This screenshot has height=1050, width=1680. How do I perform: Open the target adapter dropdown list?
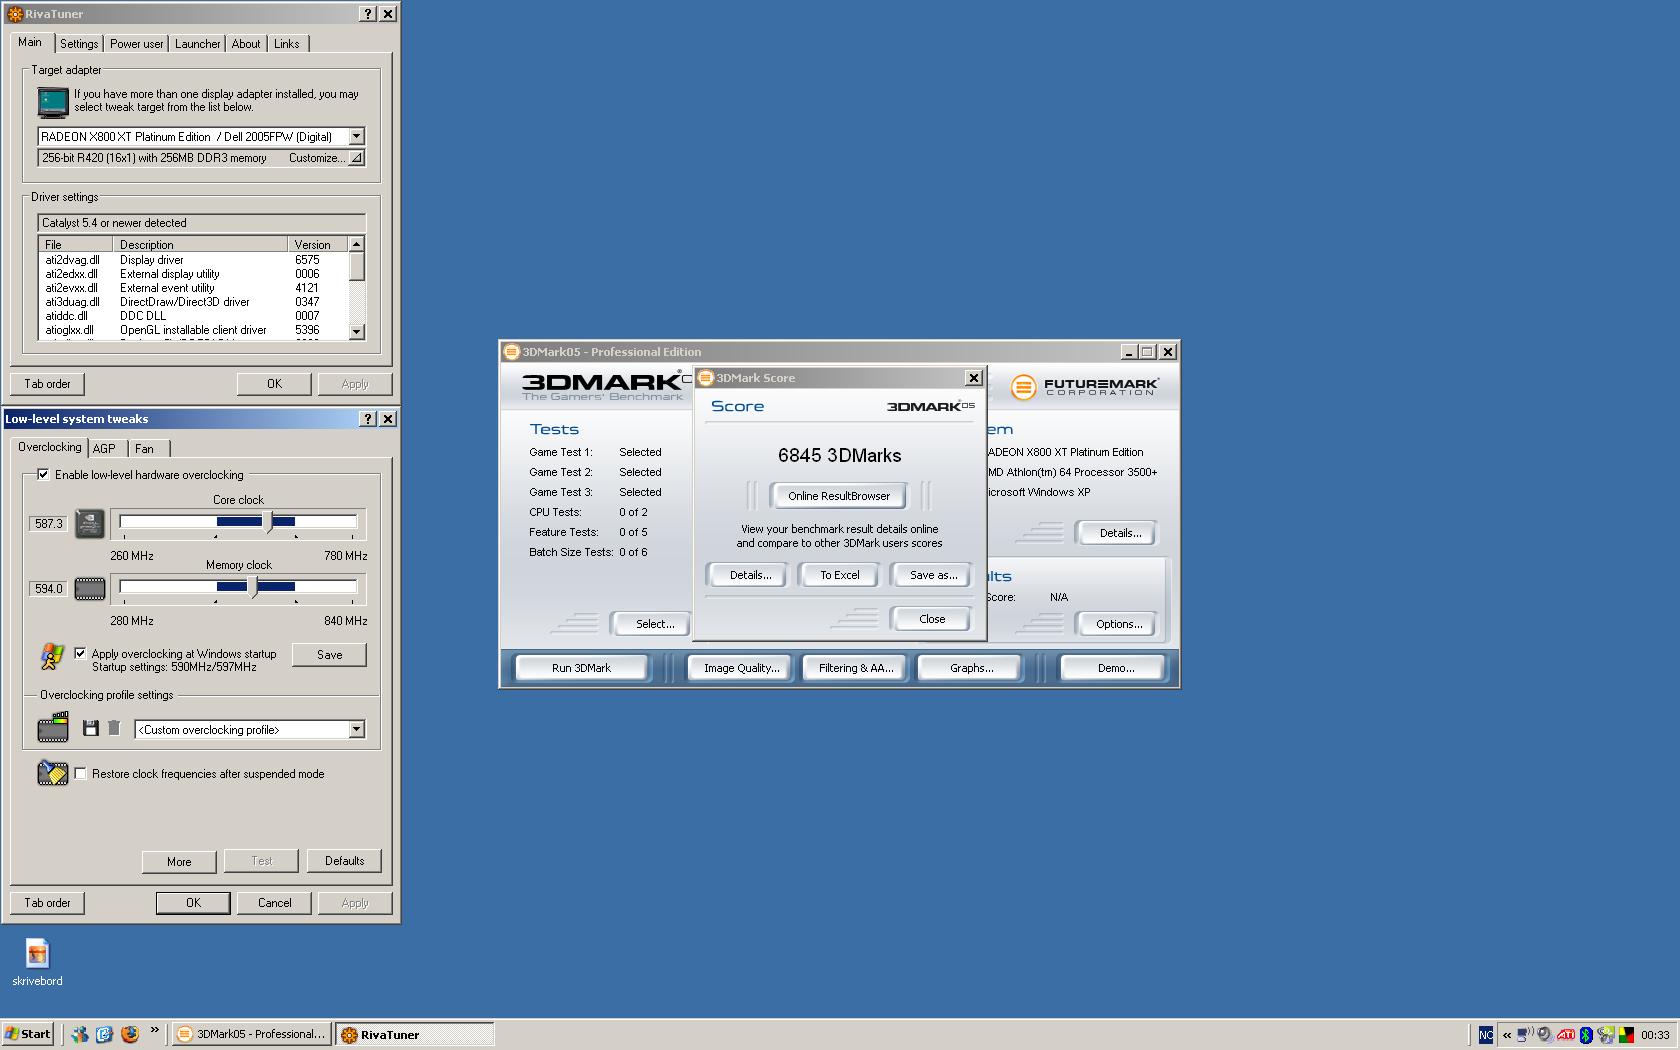coord(356,136)
